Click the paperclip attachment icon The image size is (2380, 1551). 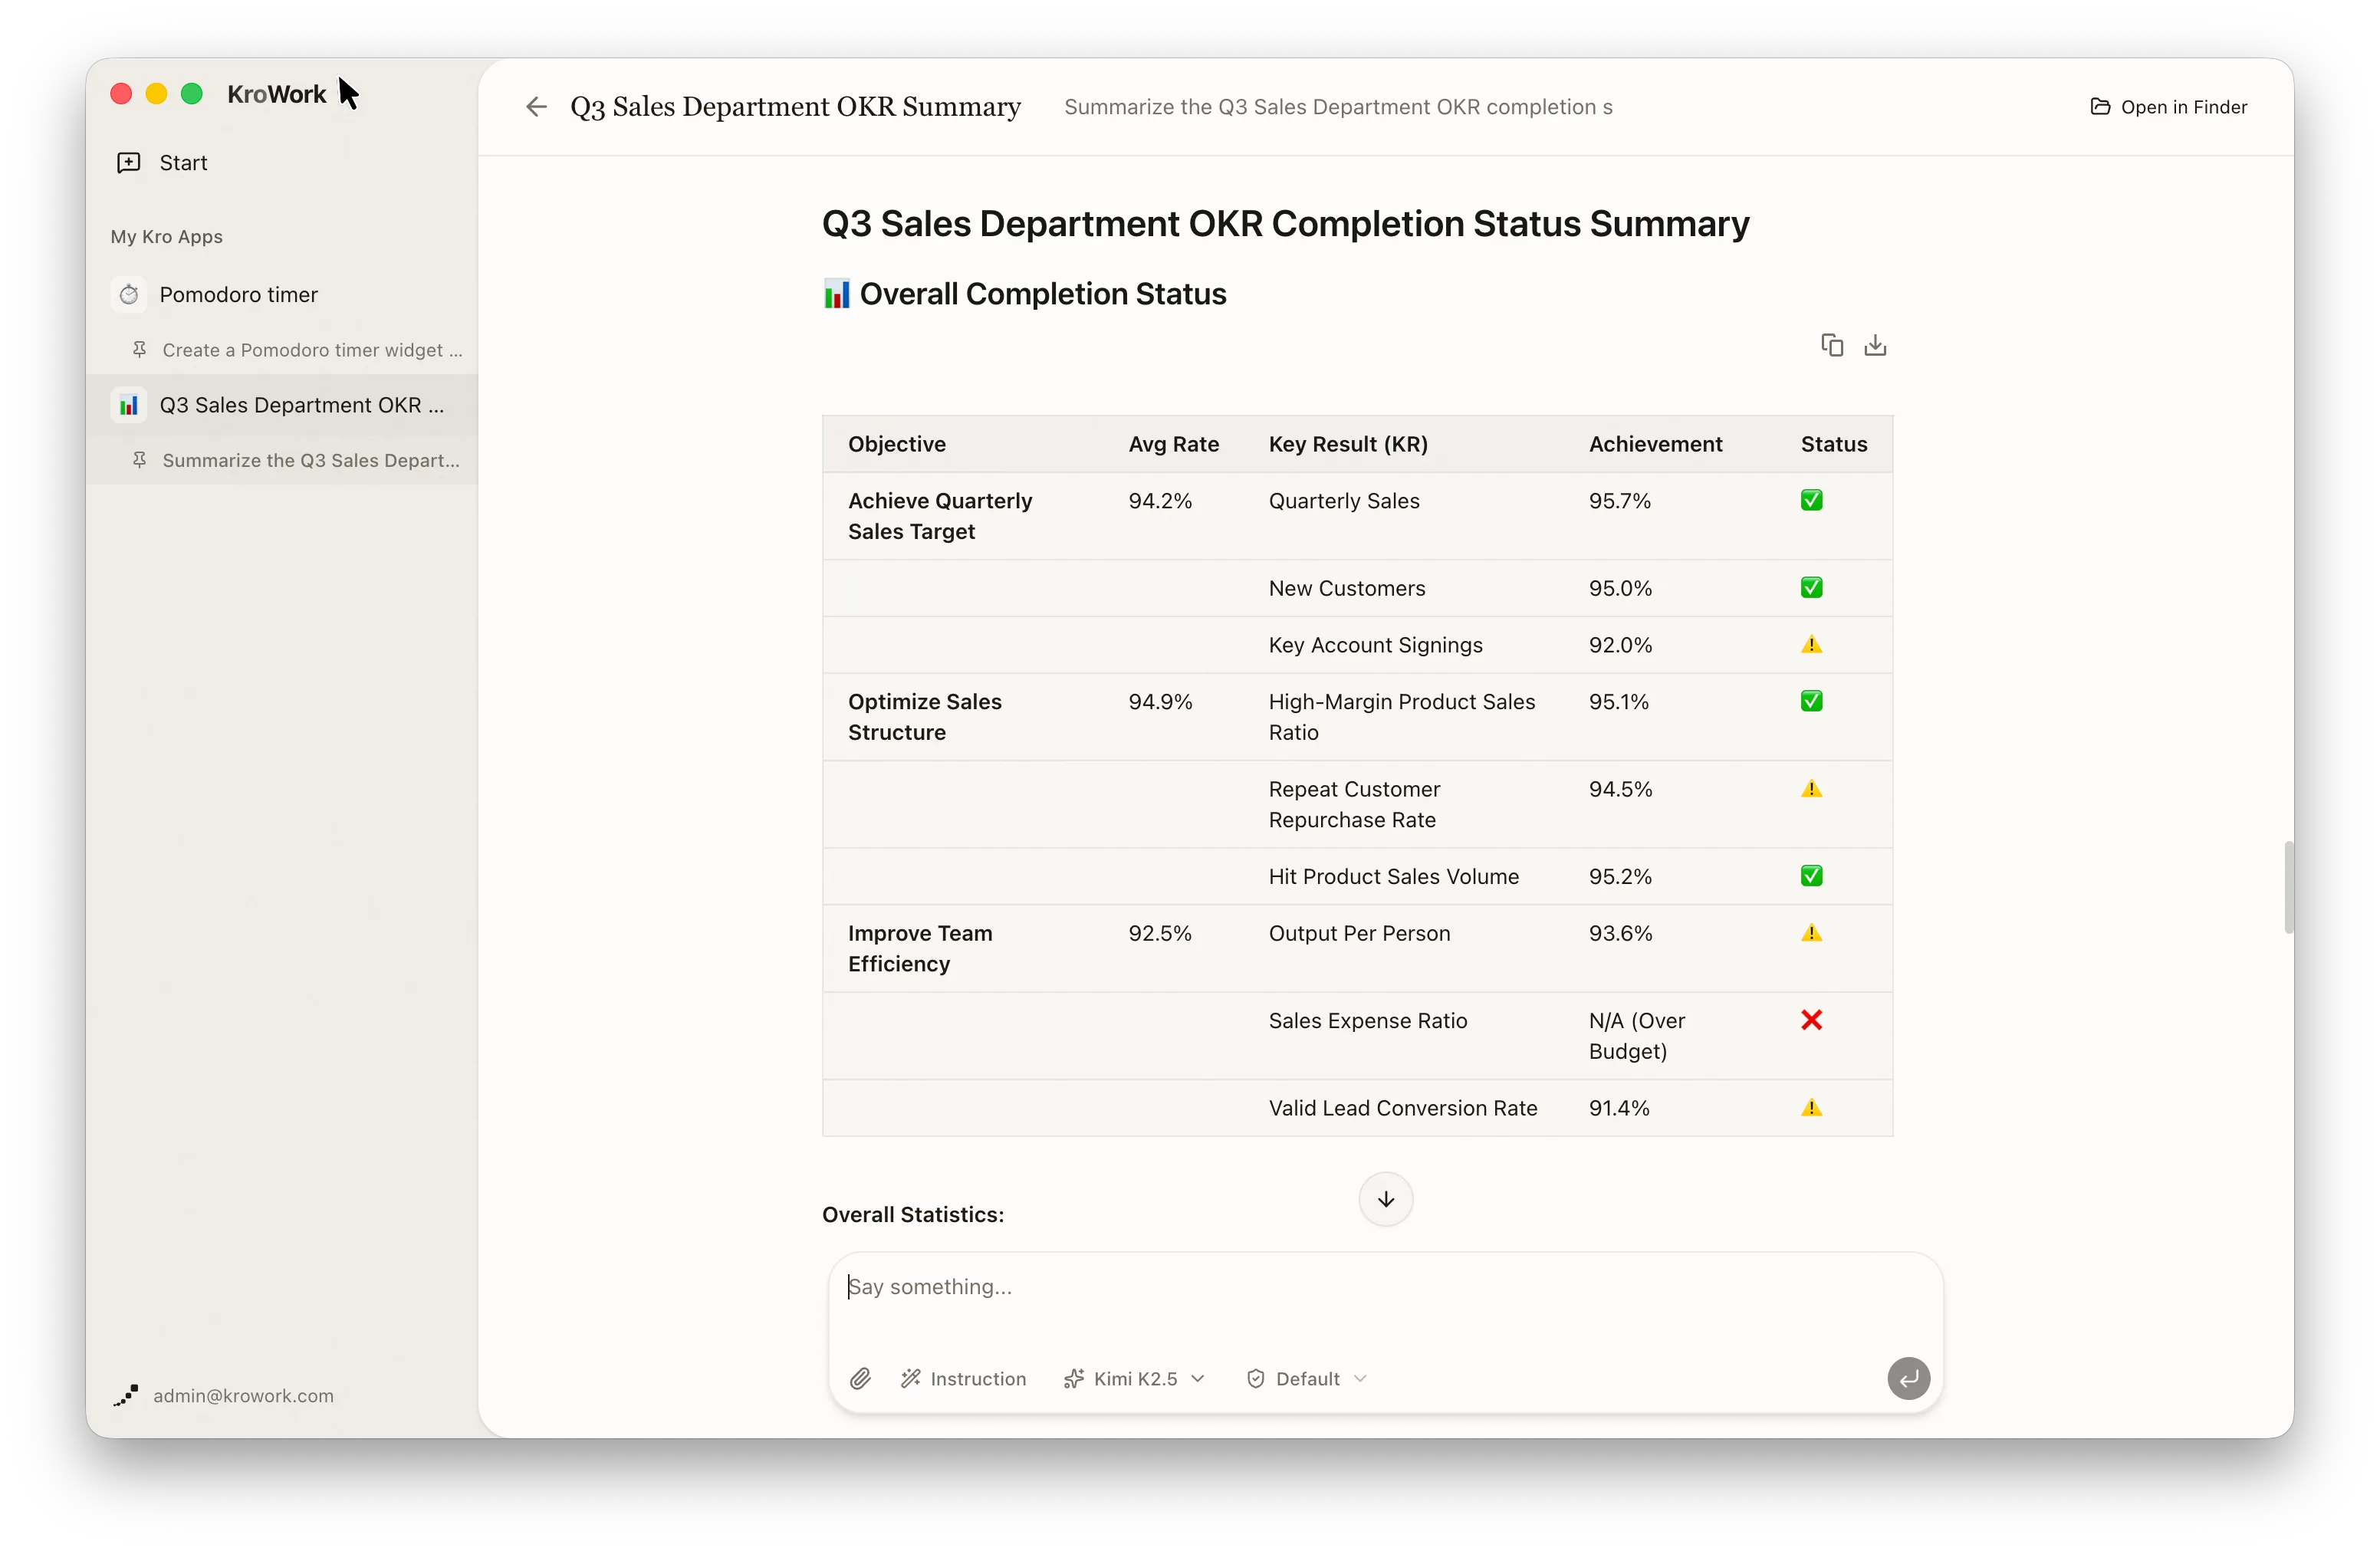pos(860,1378)
